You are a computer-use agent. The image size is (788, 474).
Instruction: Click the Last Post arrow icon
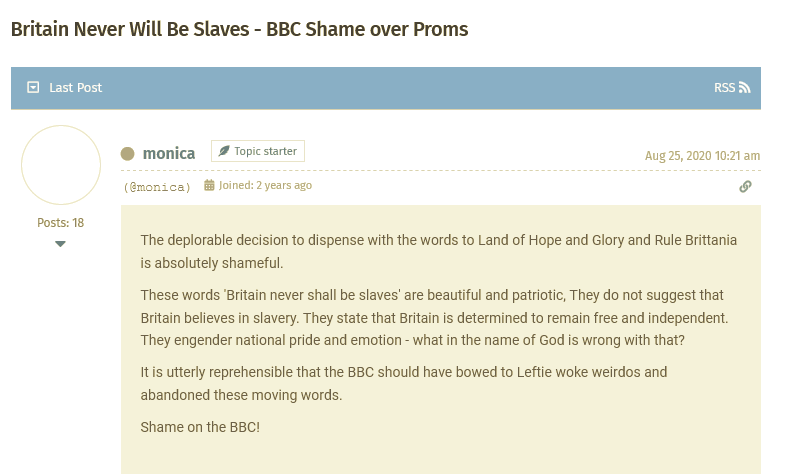coord(33,88)
